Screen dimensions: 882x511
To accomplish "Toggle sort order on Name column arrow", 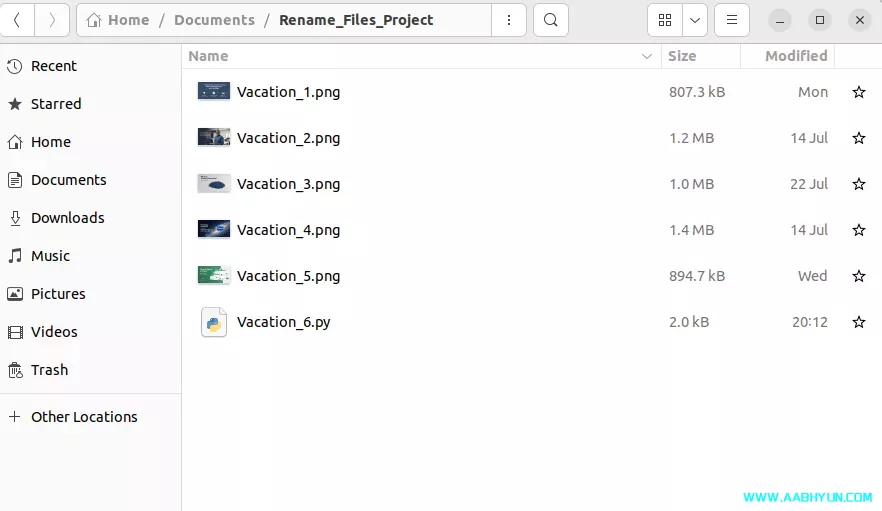I will point(646,56).
